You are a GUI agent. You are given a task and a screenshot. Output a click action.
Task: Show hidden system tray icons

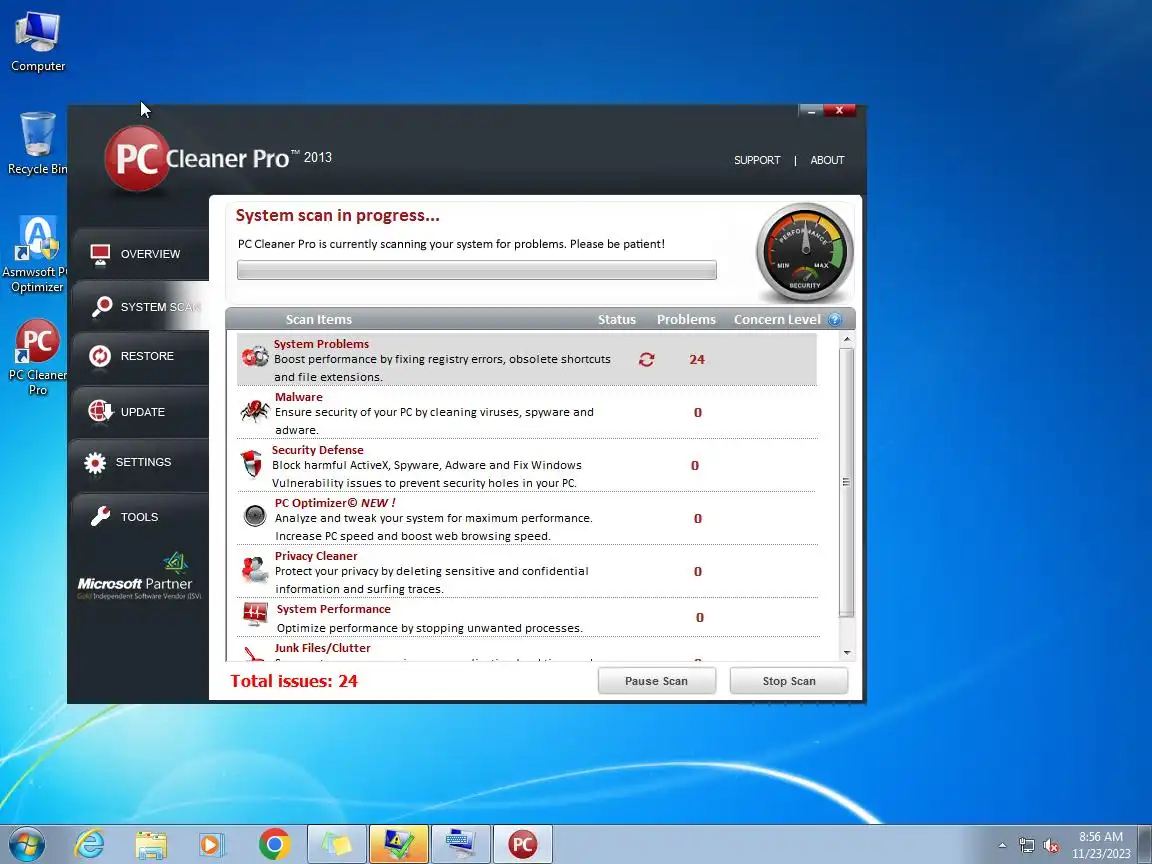[1002, 846]
